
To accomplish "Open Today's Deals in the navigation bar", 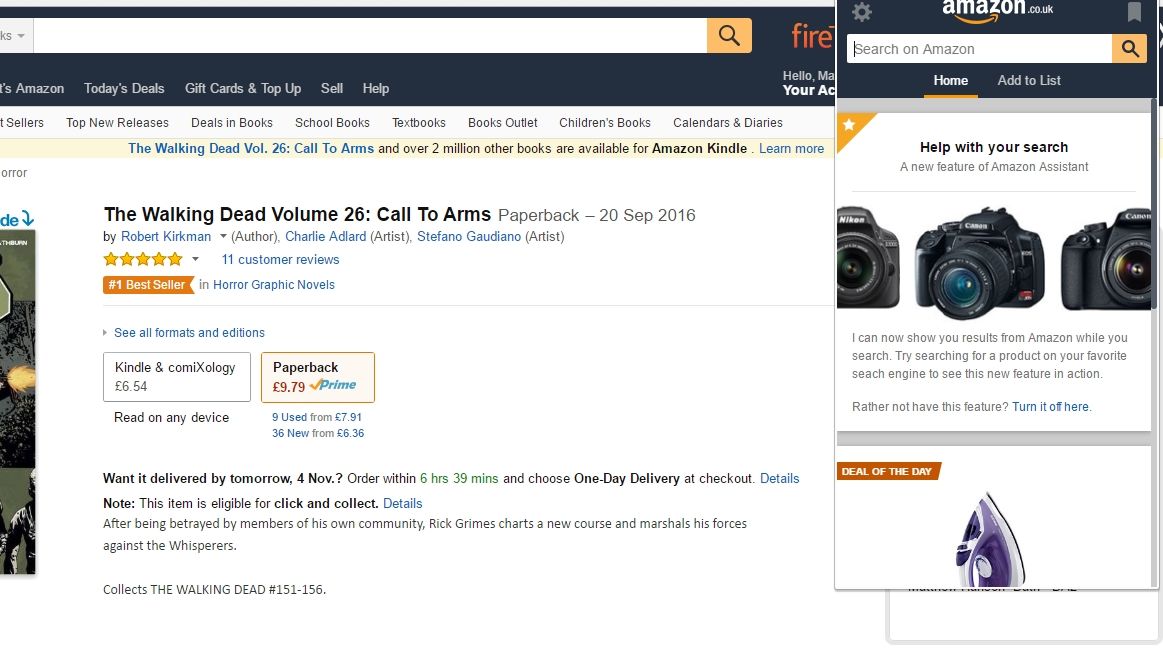I will pos(123,88).
